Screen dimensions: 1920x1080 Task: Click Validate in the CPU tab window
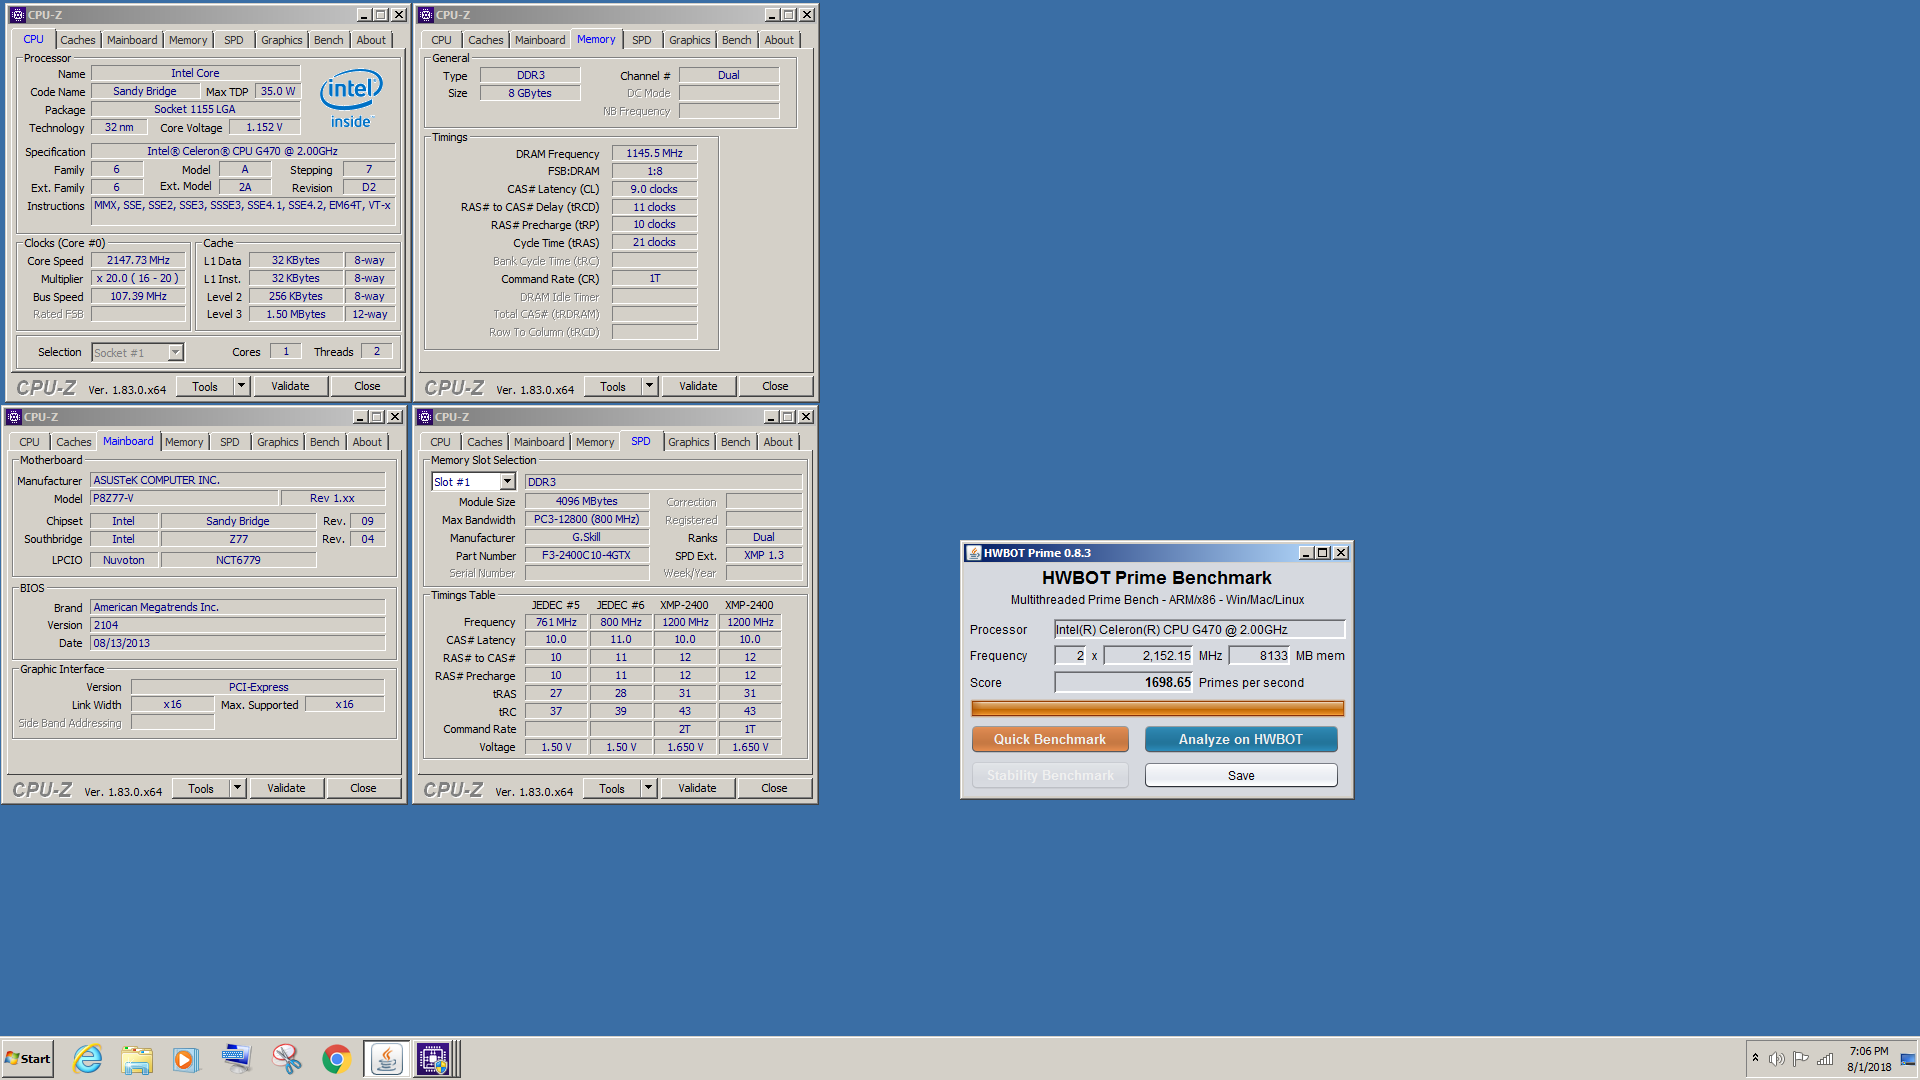(290, 386)
